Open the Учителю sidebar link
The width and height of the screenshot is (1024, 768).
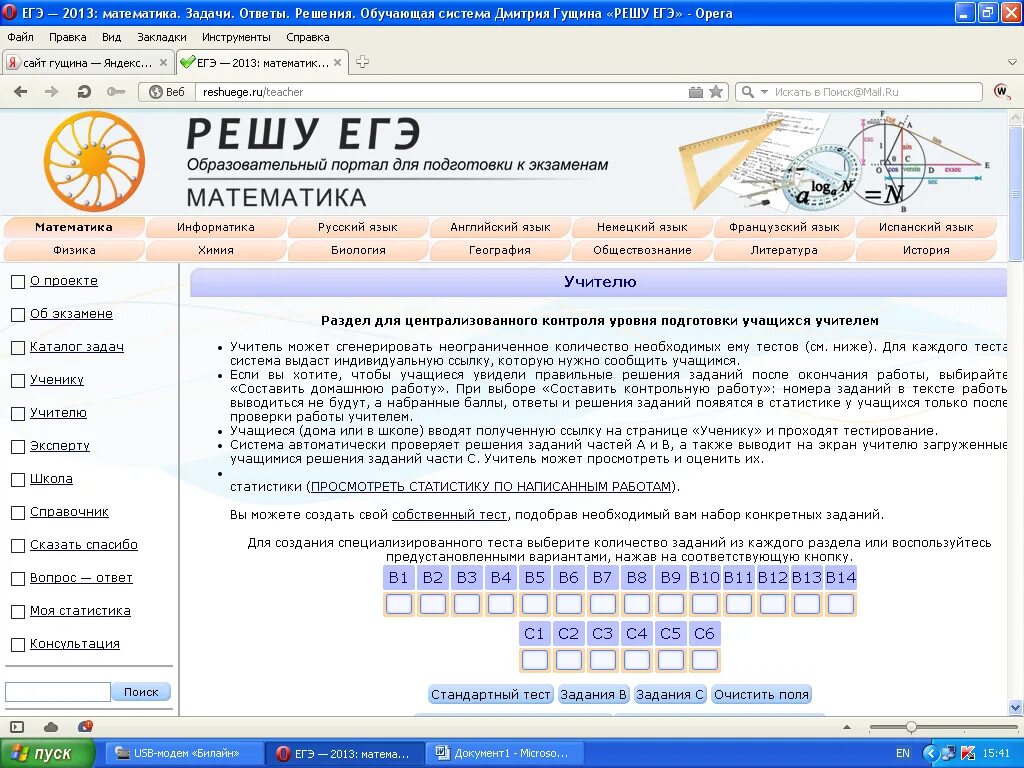coord(58,413)
